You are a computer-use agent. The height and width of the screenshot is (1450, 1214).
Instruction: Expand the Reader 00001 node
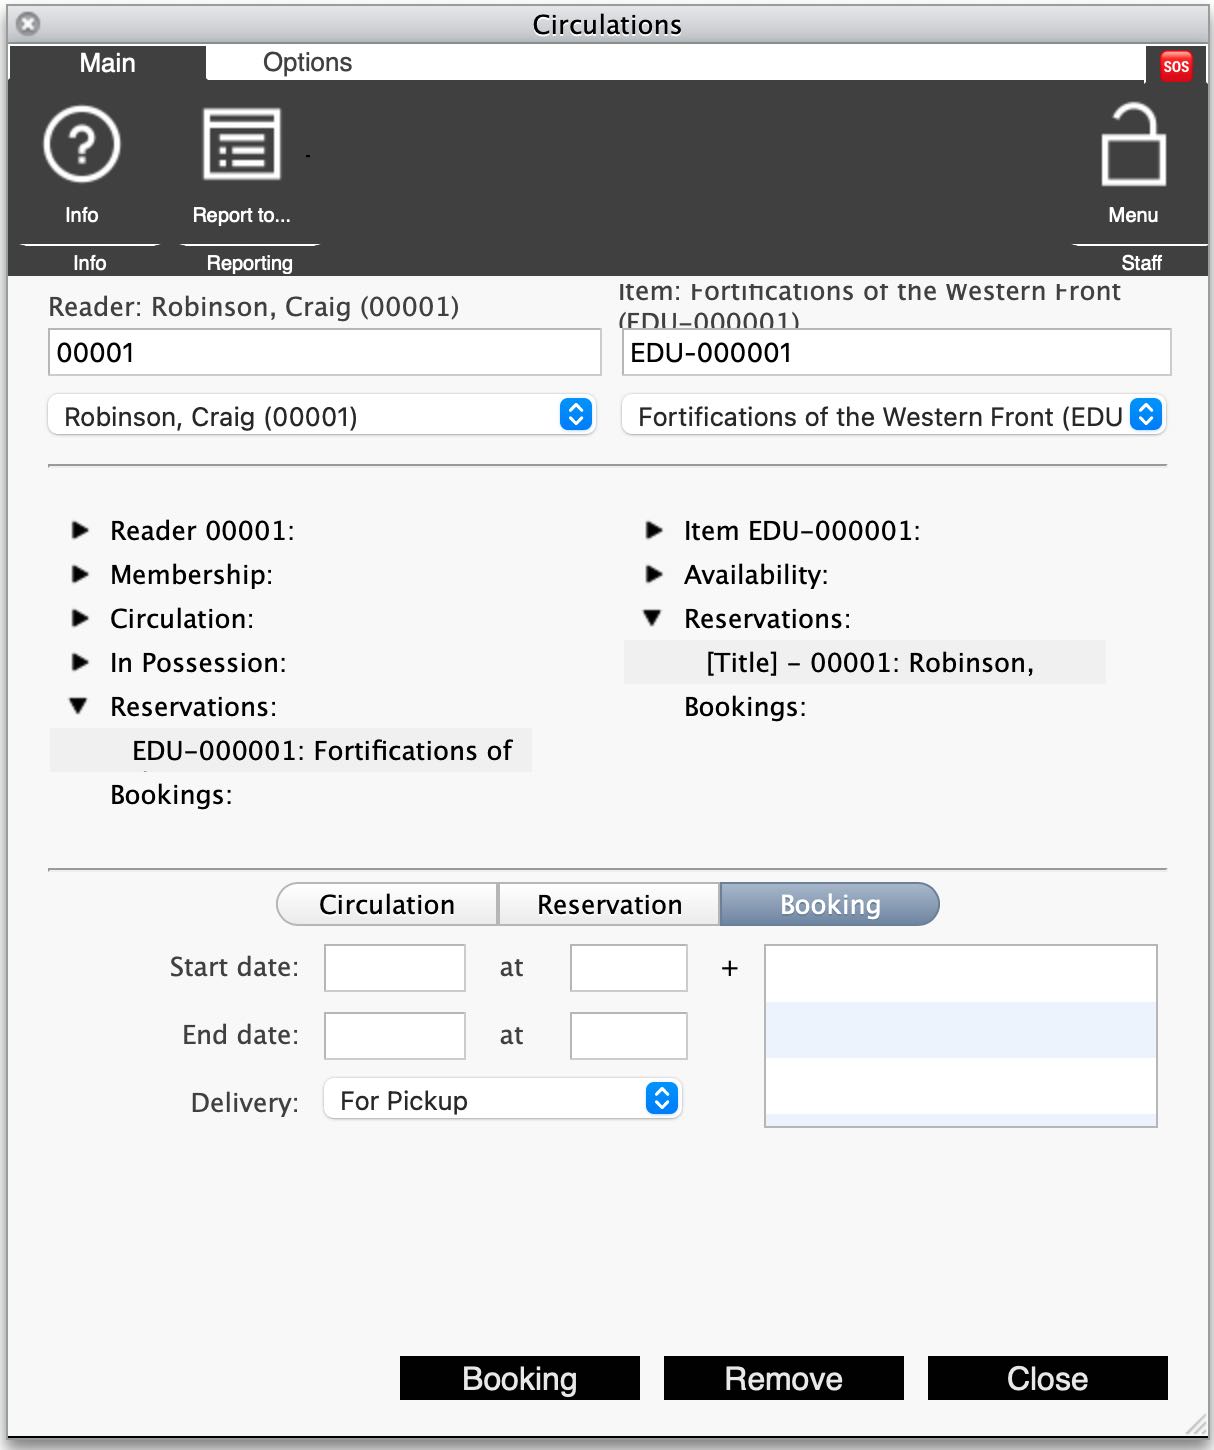tap(81, 530)
